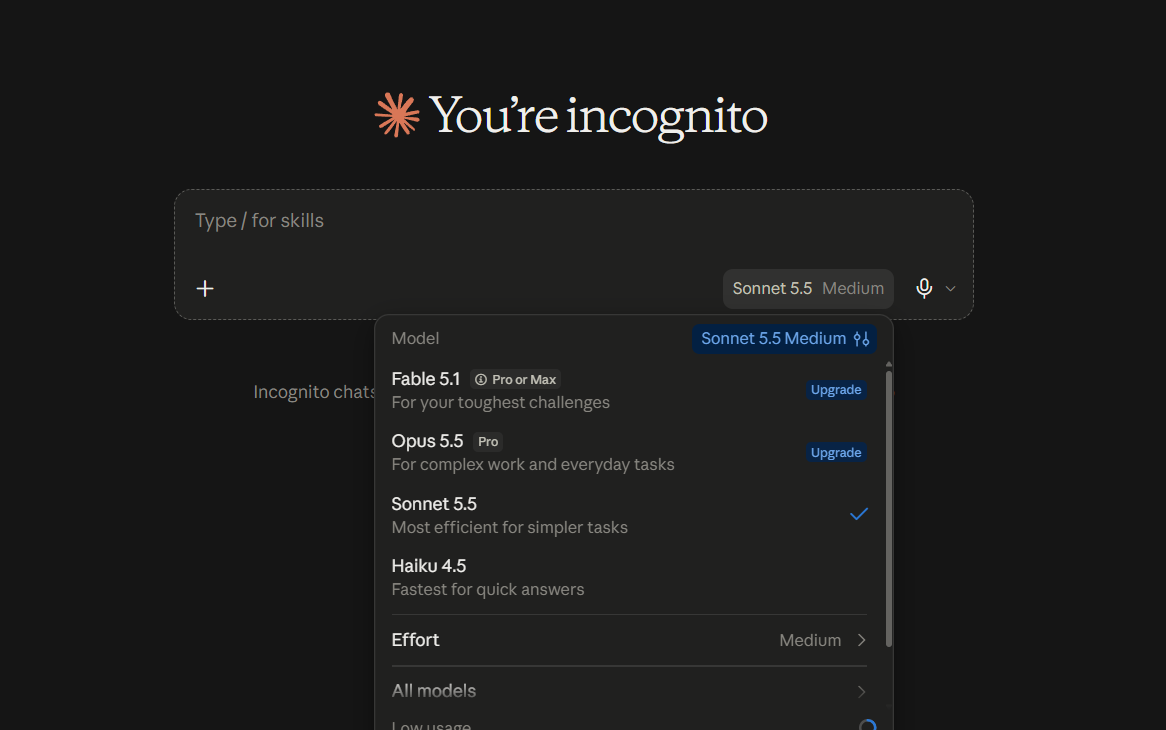The height and width of the screenshot is (730, 1166).
Task: Click the Type / for skills input field
Action: tap(573, 221)
